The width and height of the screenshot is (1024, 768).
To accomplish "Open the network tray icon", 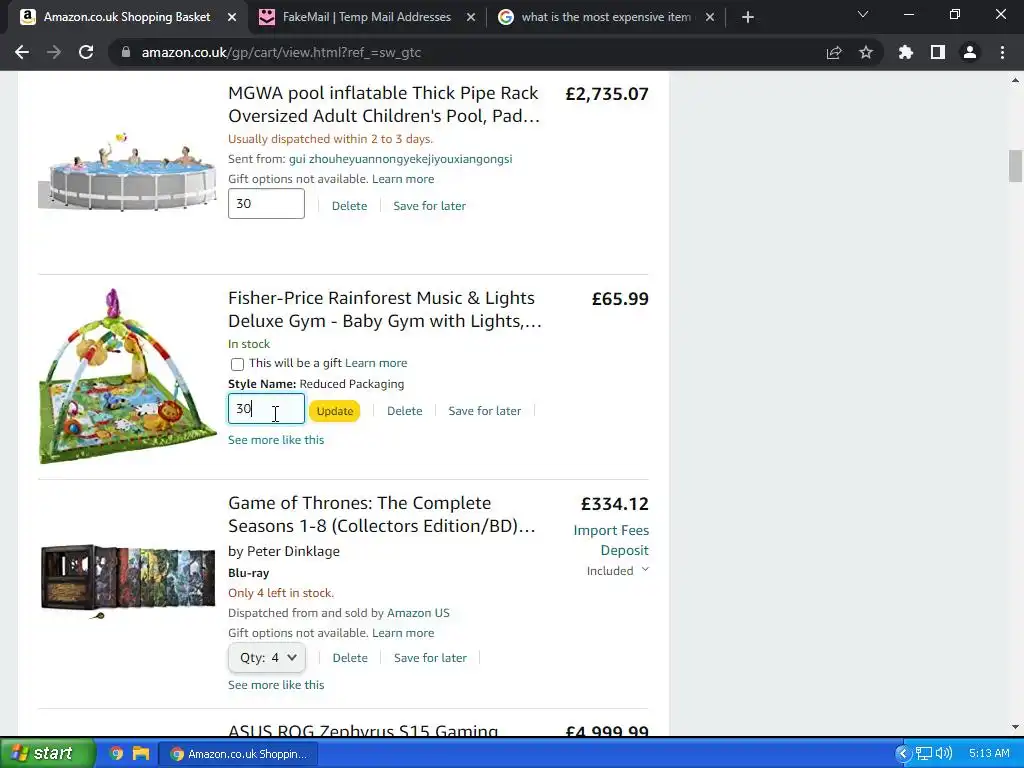I will point(923,754).
